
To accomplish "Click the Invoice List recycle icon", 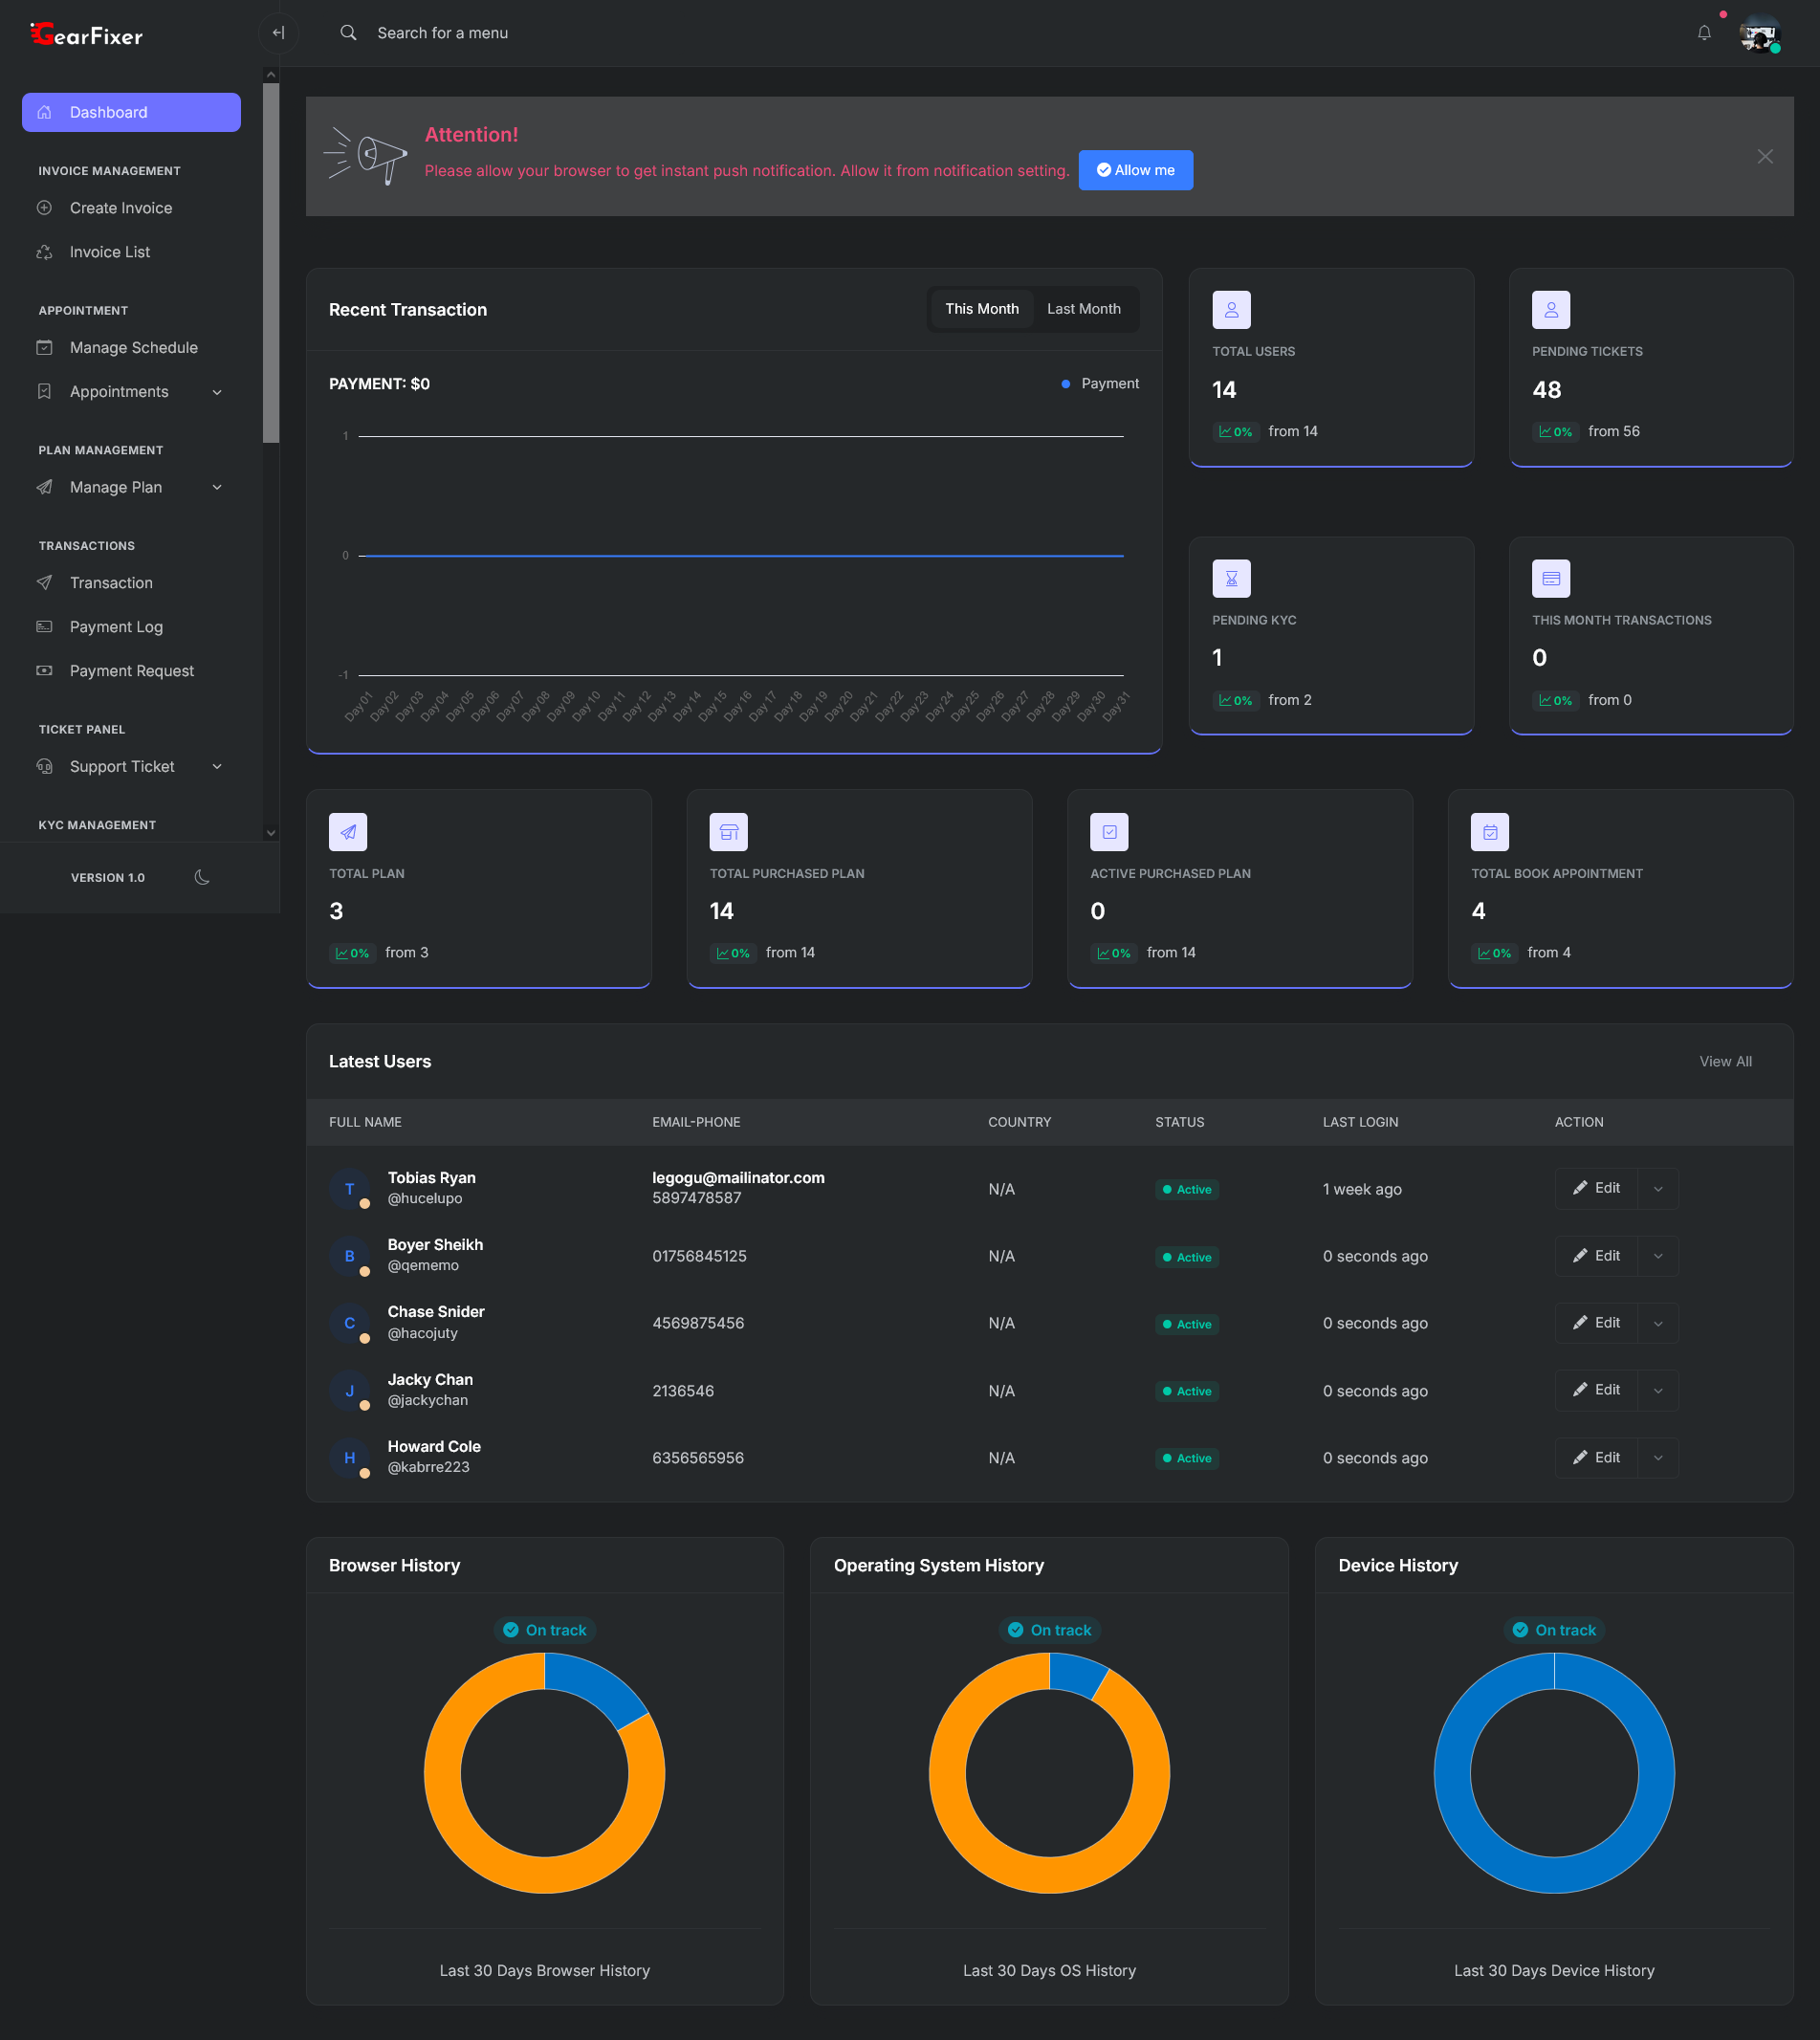I will [x=44, y=252].
